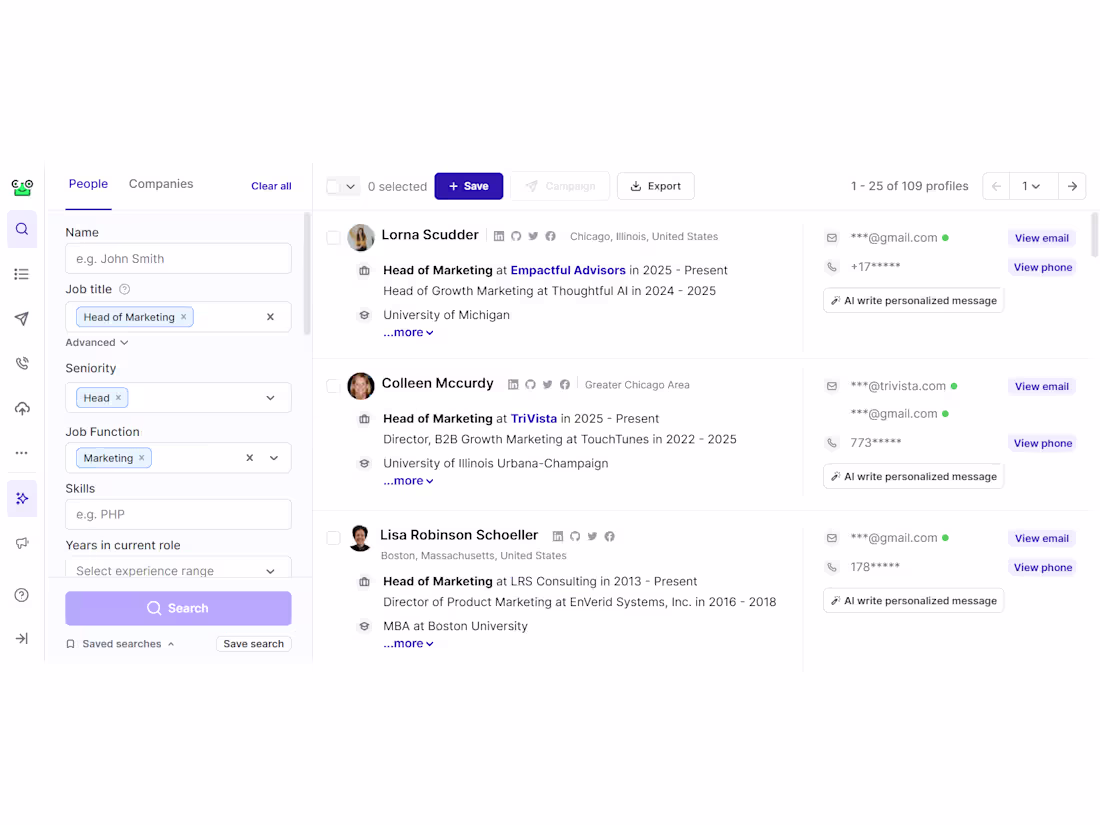Click the Export button
This screenshot has width=1100, height=825.
[x=656, y=186]
